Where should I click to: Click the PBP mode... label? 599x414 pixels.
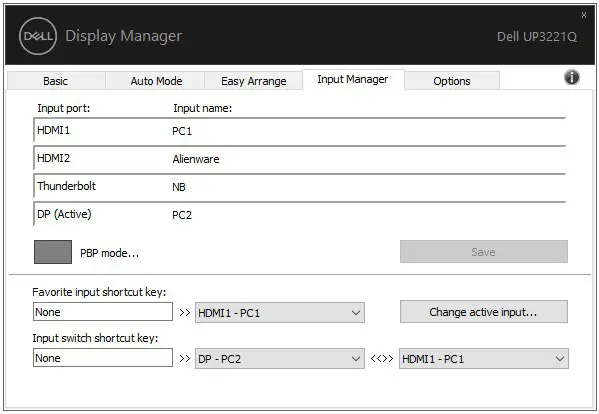tap(110, 253)
